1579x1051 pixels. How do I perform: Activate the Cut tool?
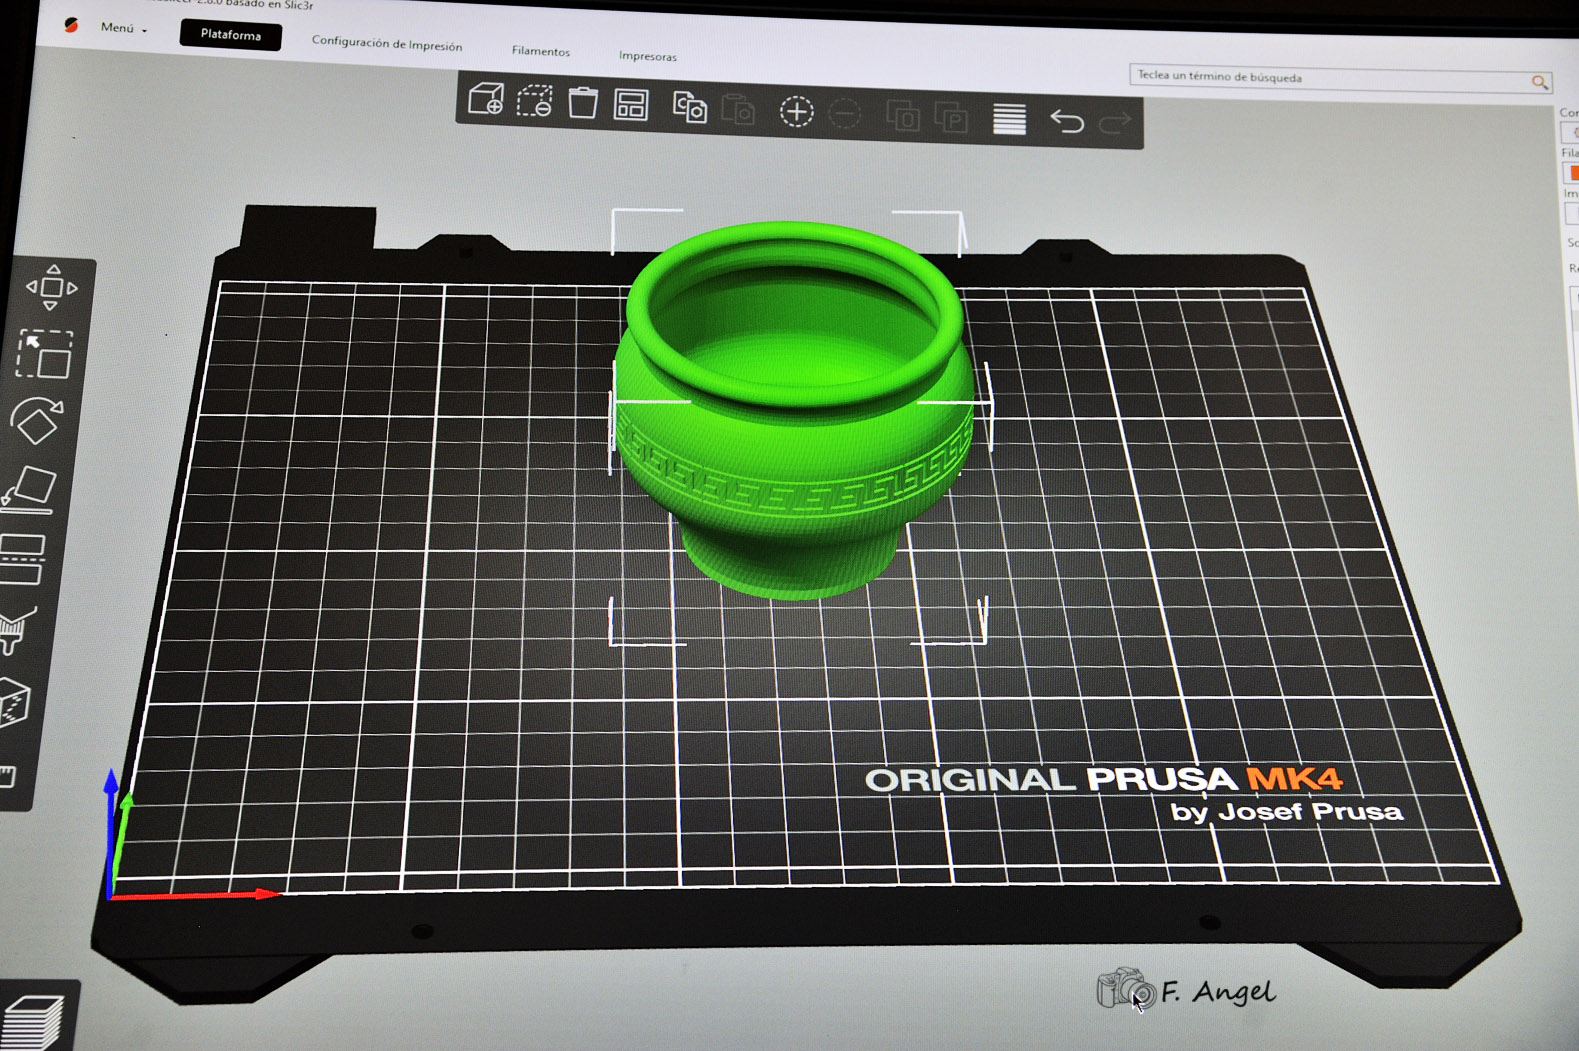click(x=22, y=560)
